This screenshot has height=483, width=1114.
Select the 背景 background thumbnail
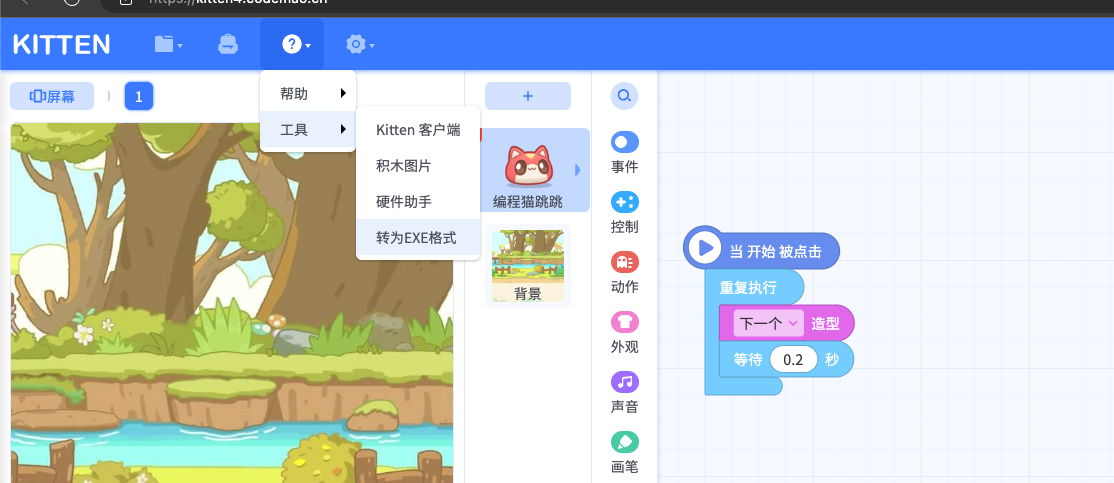(x=528, y=266)
